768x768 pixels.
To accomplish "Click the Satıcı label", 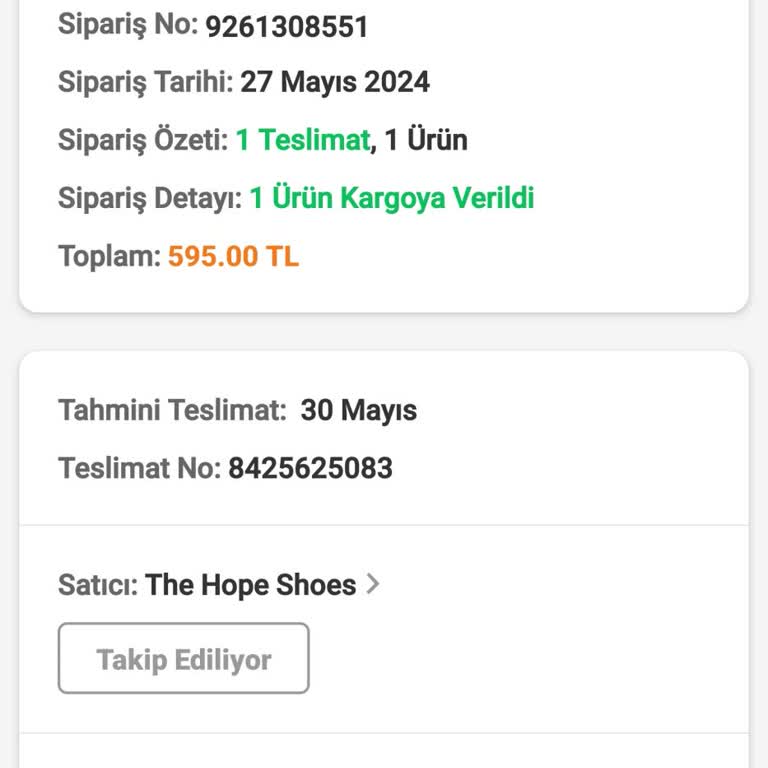I will click(98, 585).
